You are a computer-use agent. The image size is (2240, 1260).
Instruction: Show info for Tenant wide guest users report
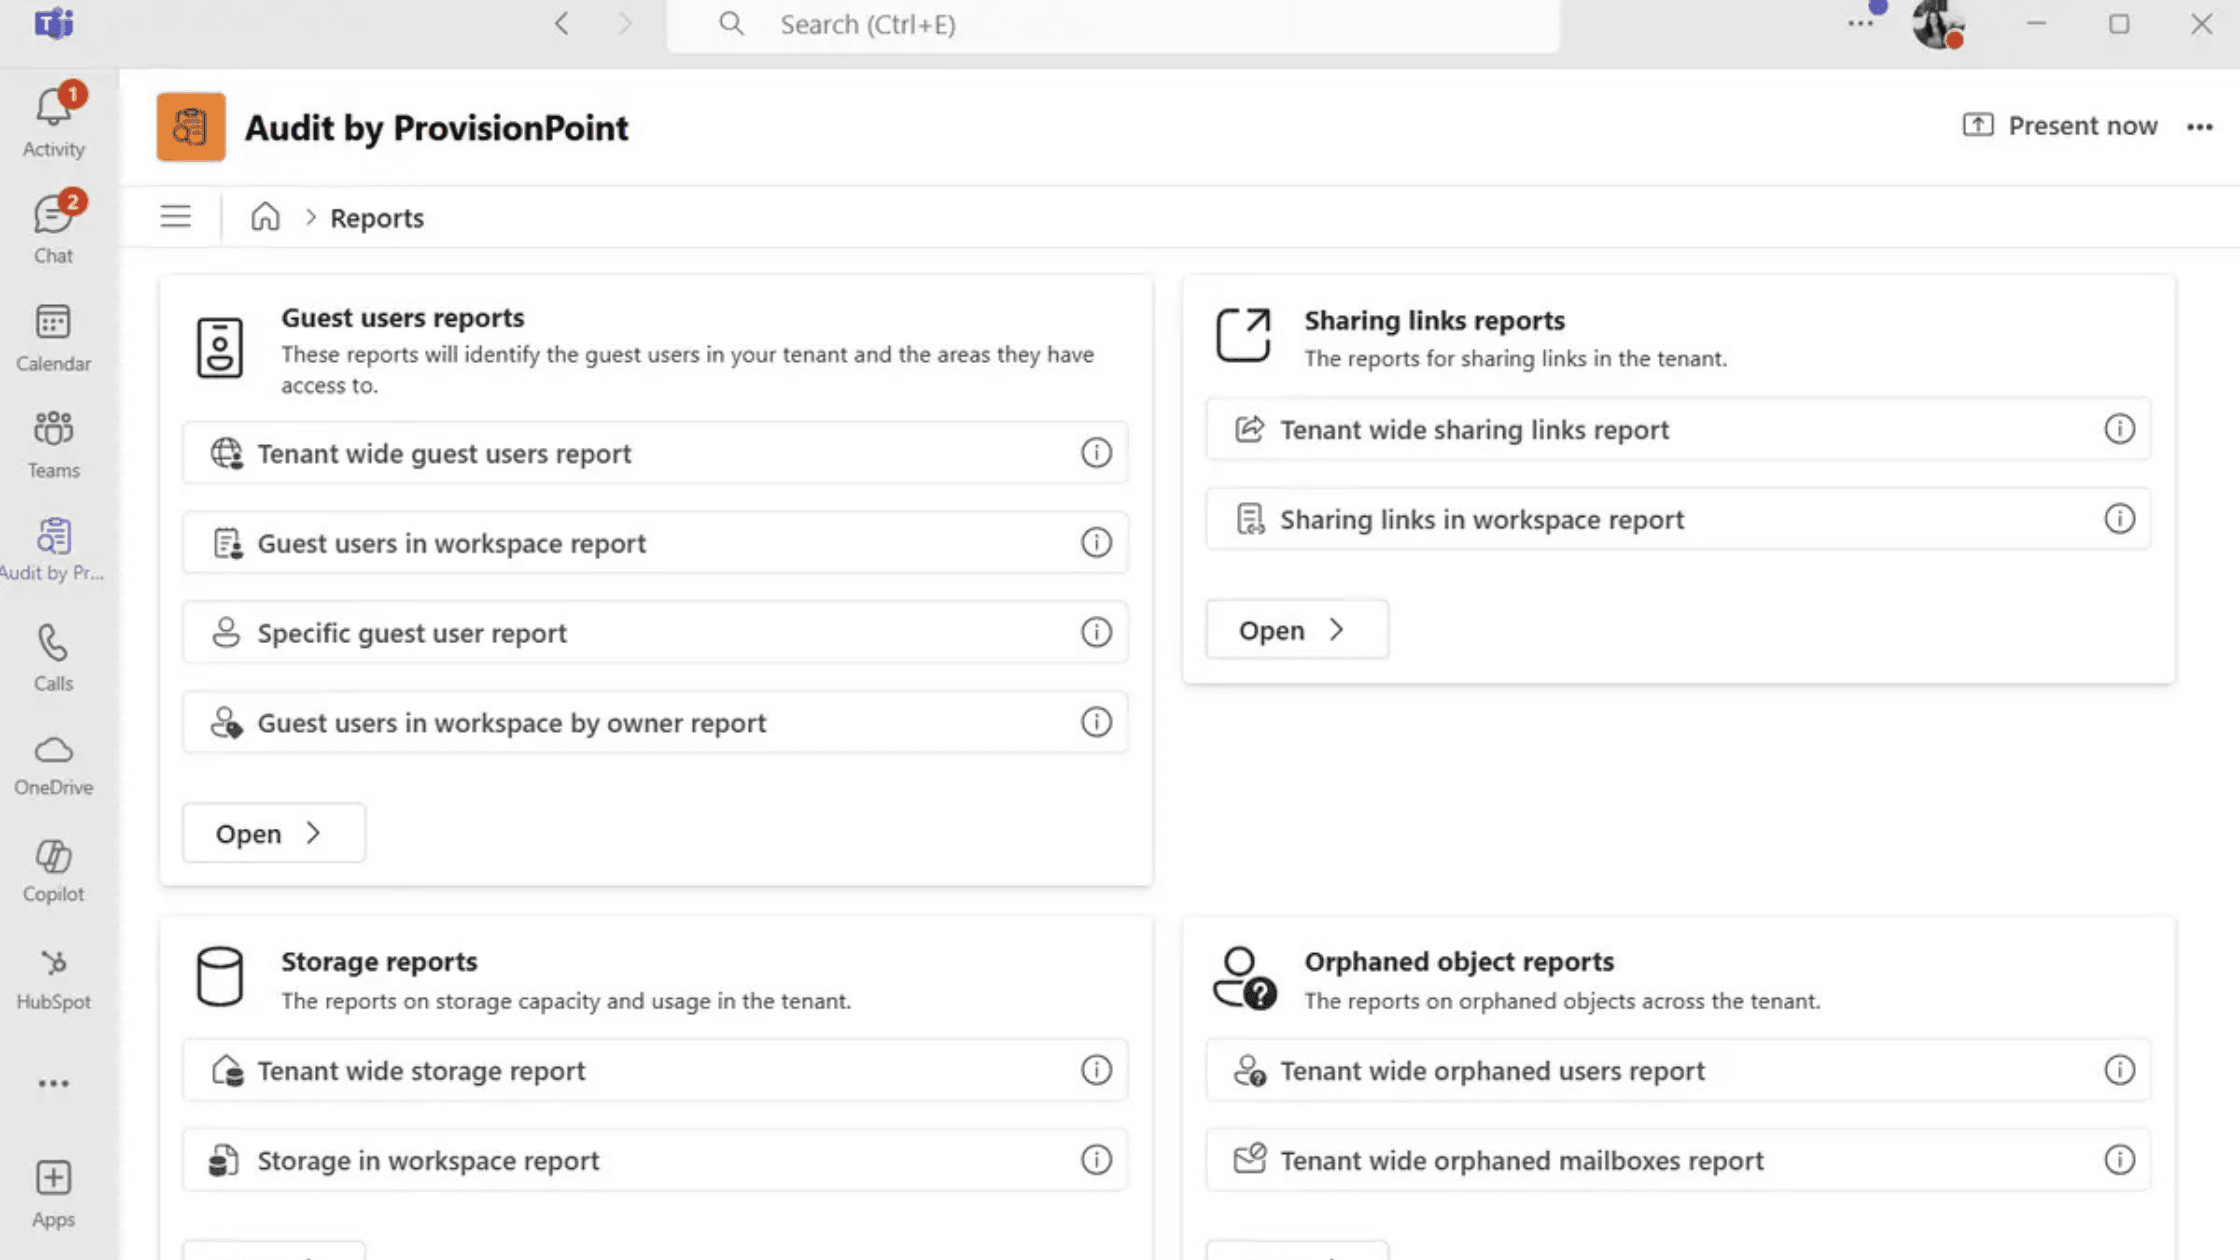[x=1096, y=453]
